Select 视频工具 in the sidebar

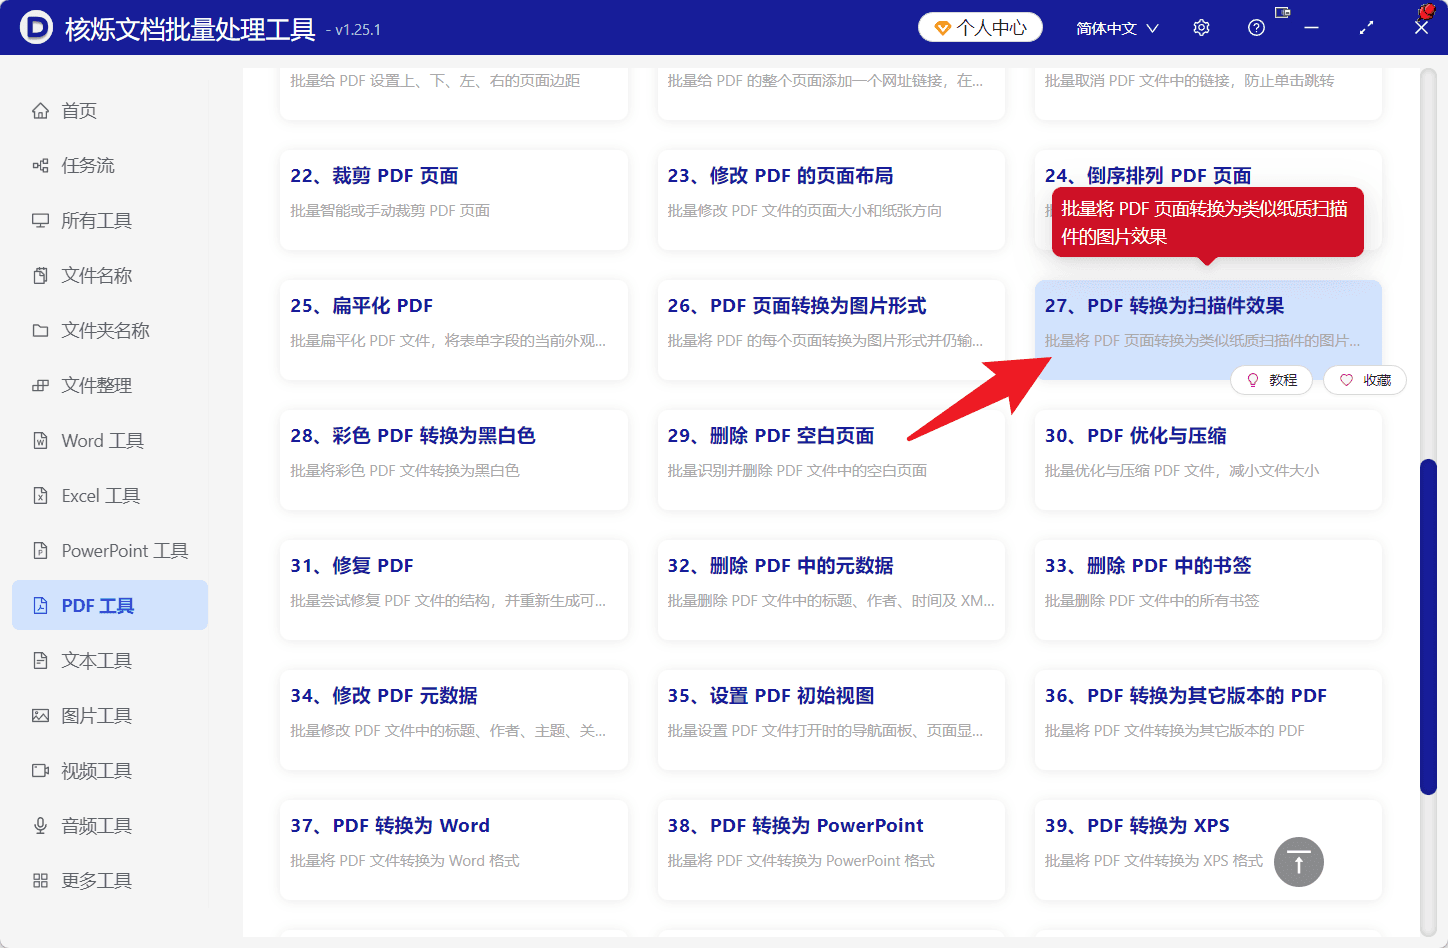(110, 771)
